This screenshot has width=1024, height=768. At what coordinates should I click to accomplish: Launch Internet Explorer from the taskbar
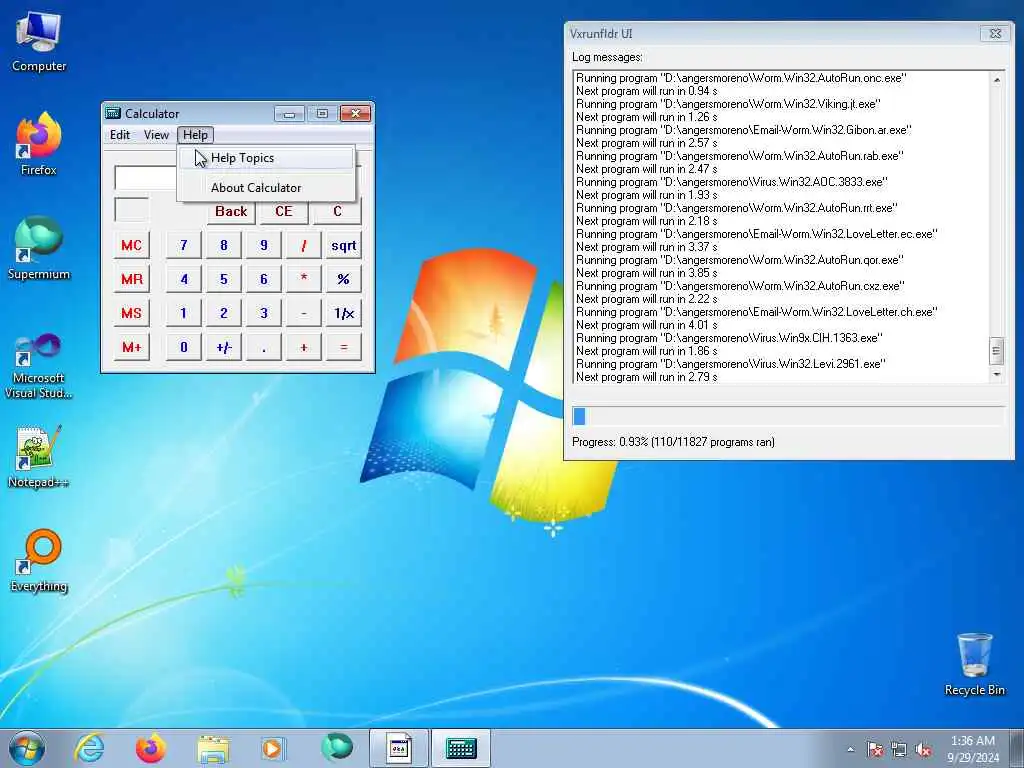89,748
